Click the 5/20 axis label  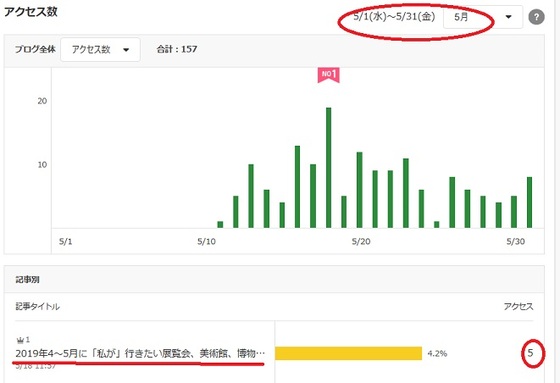pyautogui.click(x=361, y=242)
